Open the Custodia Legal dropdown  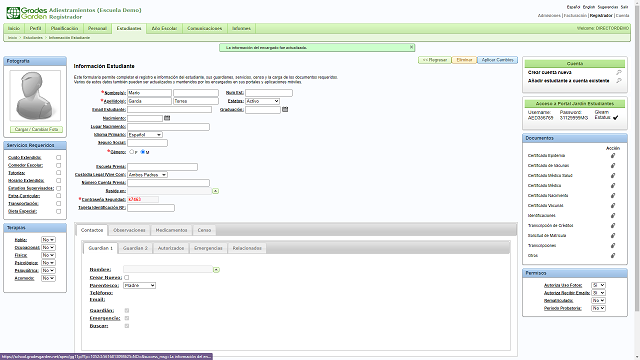pyautogui.click(x=147, y=175)
